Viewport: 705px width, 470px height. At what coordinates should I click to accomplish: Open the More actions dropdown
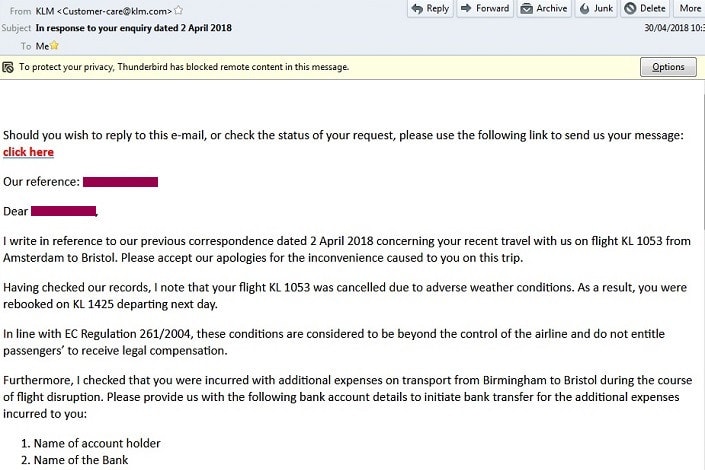(x=690, y=9)
